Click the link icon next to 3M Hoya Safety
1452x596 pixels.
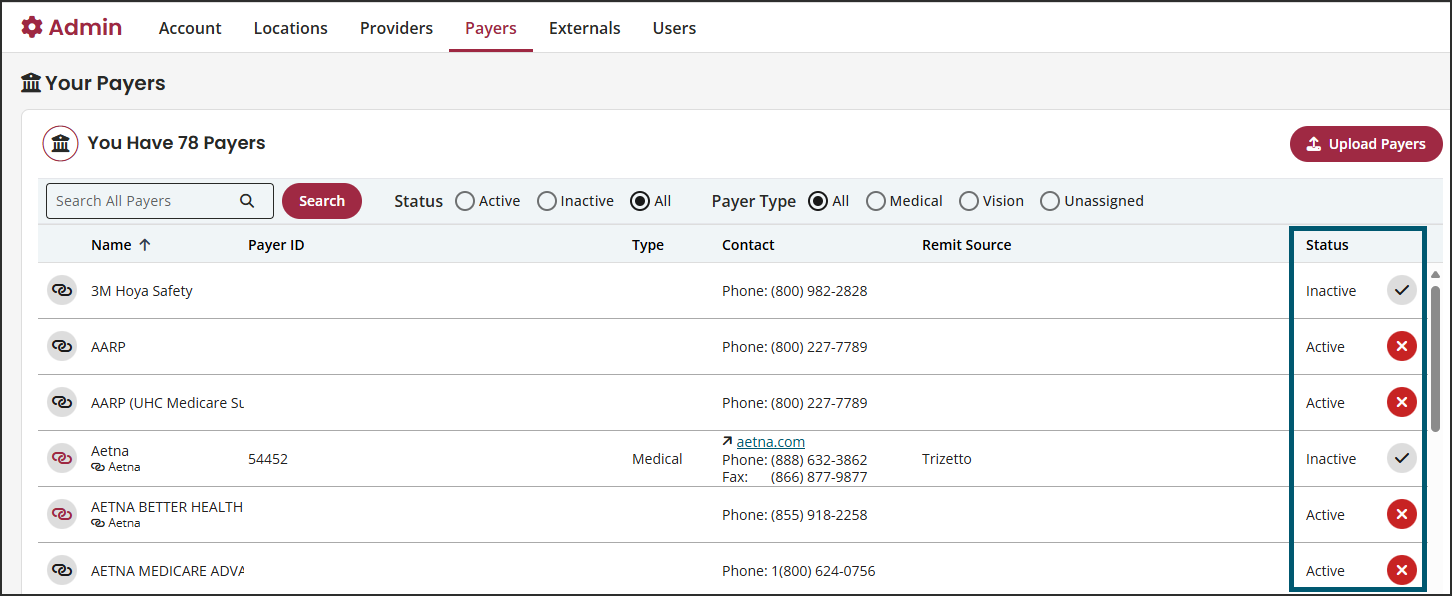(x=61, y=290)
